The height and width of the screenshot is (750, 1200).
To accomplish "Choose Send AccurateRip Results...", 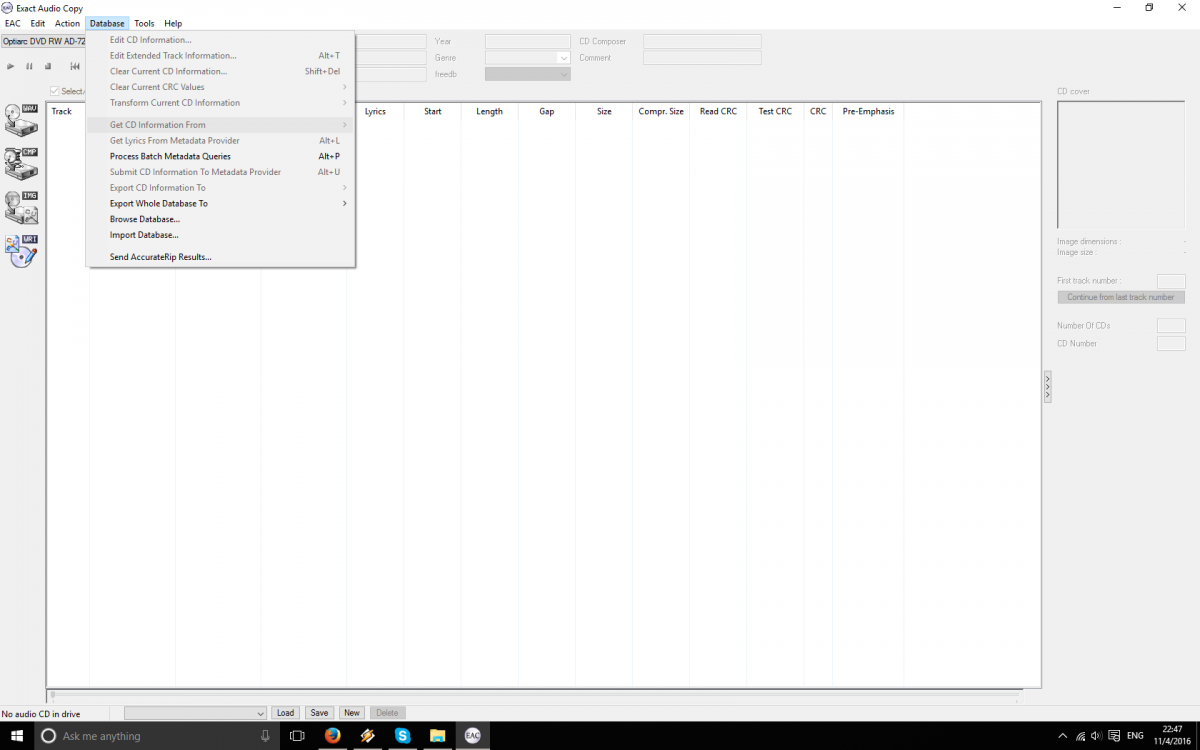I will pyautogui.click(x=219, y=257).
